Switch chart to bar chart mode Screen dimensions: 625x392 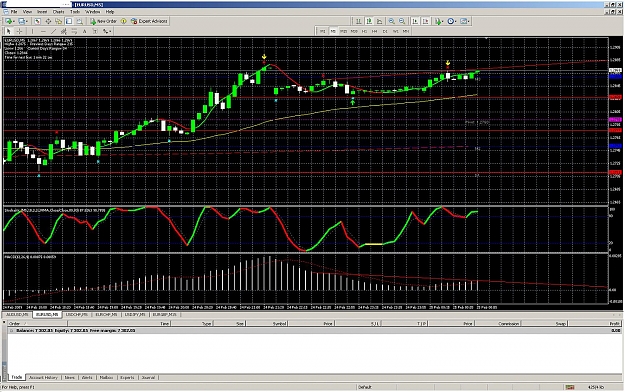click(x=359, y=21)
